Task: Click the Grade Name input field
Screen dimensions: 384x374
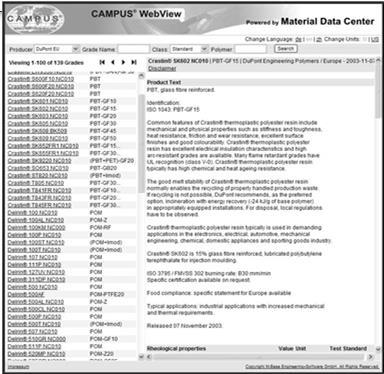Action: click(x=133, y=49)
